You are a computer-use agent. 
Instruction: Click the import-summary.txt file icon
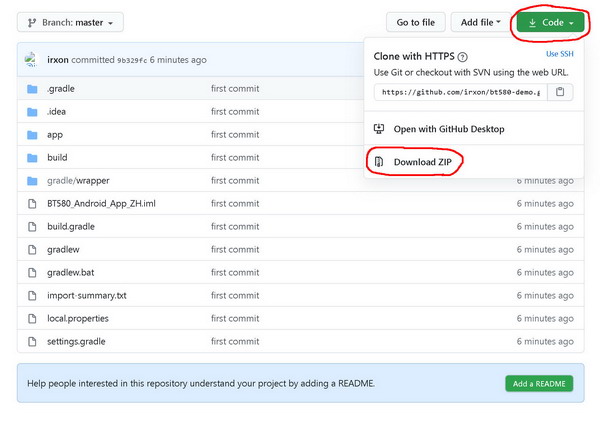pyautogui.click(x=32, y=295)
